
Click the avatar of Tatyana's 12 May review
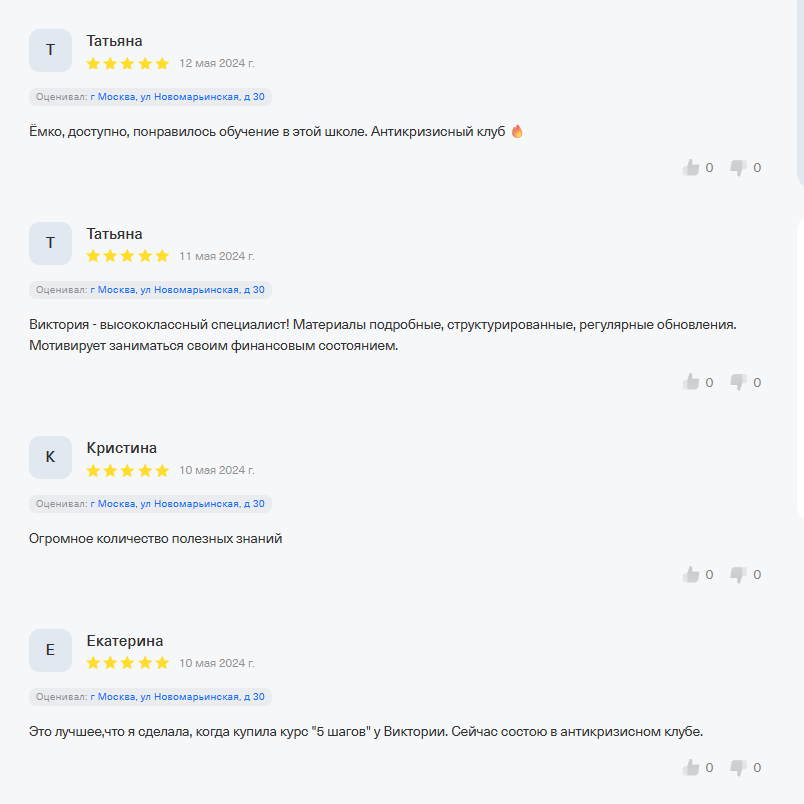point(50,50)
